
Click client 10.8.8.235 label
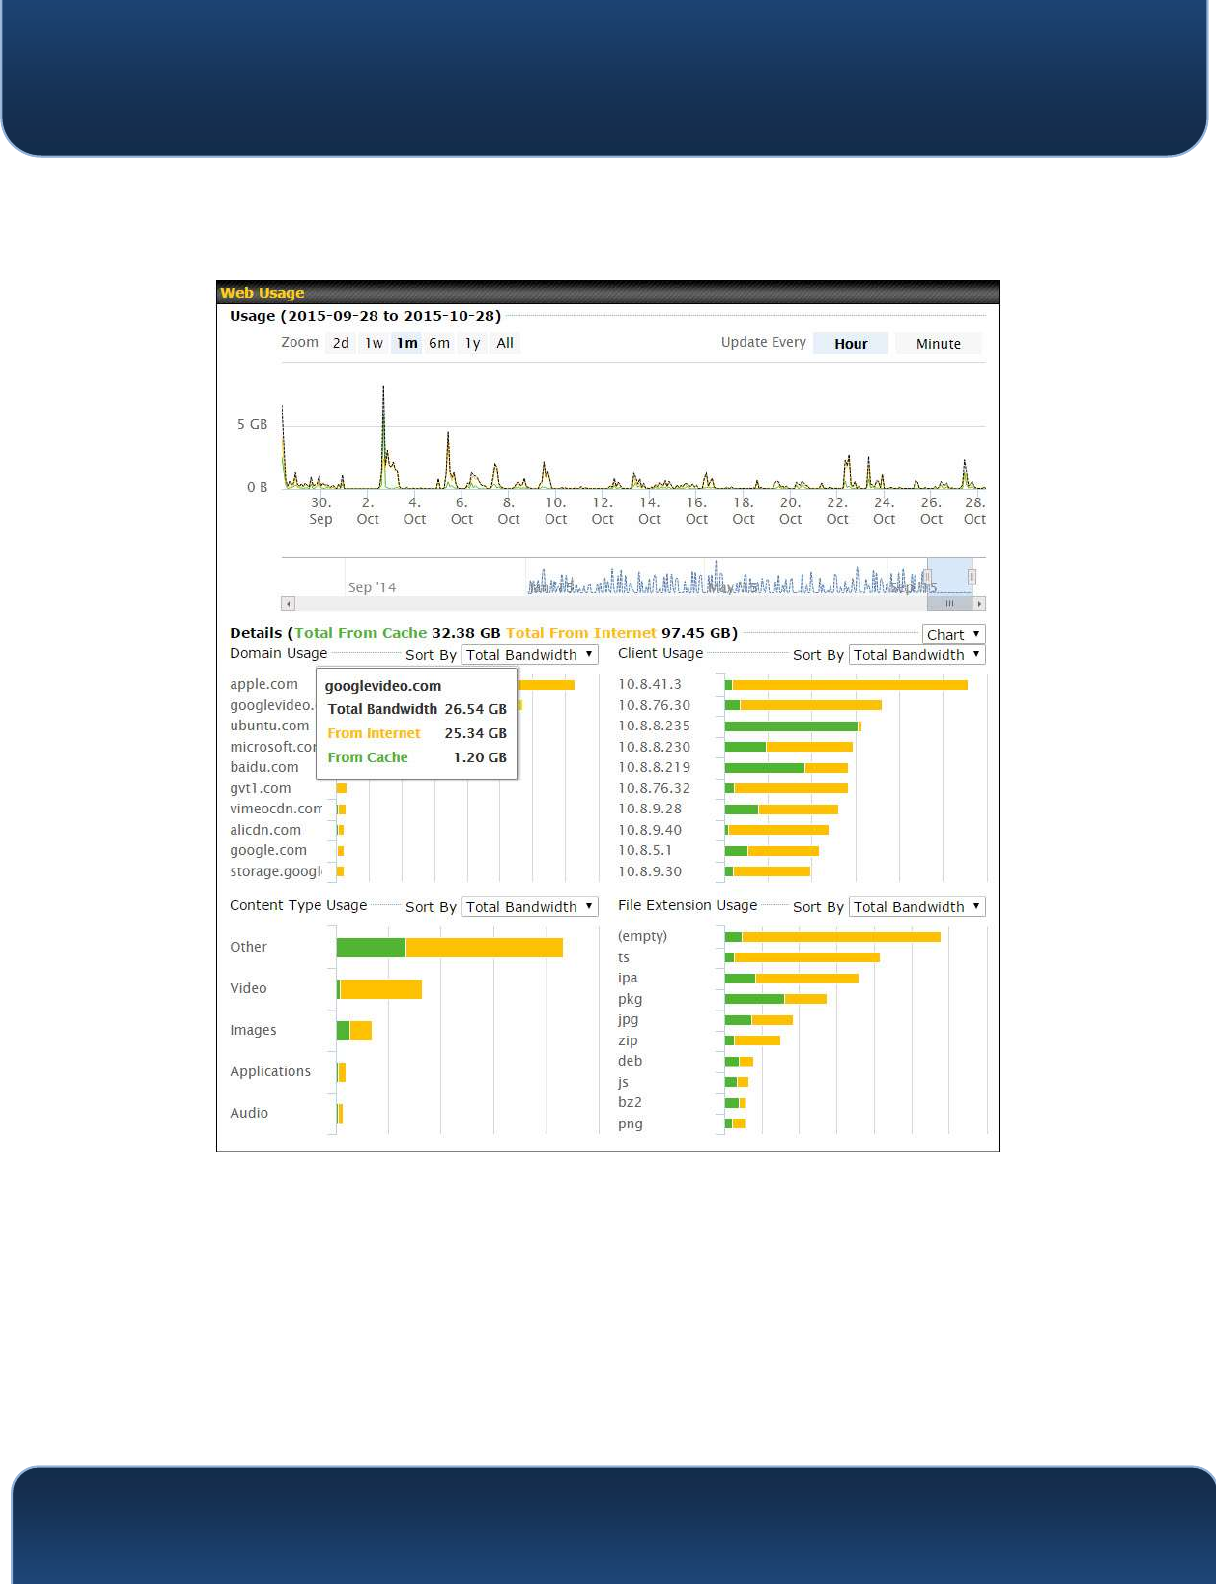tap(654, 726)
